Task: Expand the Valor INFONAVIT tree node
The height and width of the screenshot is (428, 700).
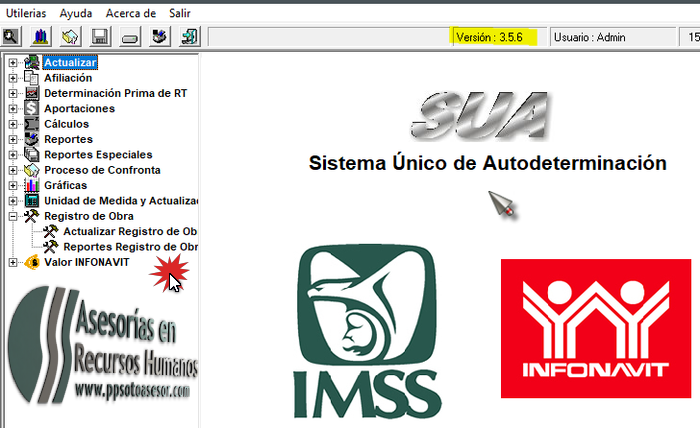Action: (x=13, y=262)
